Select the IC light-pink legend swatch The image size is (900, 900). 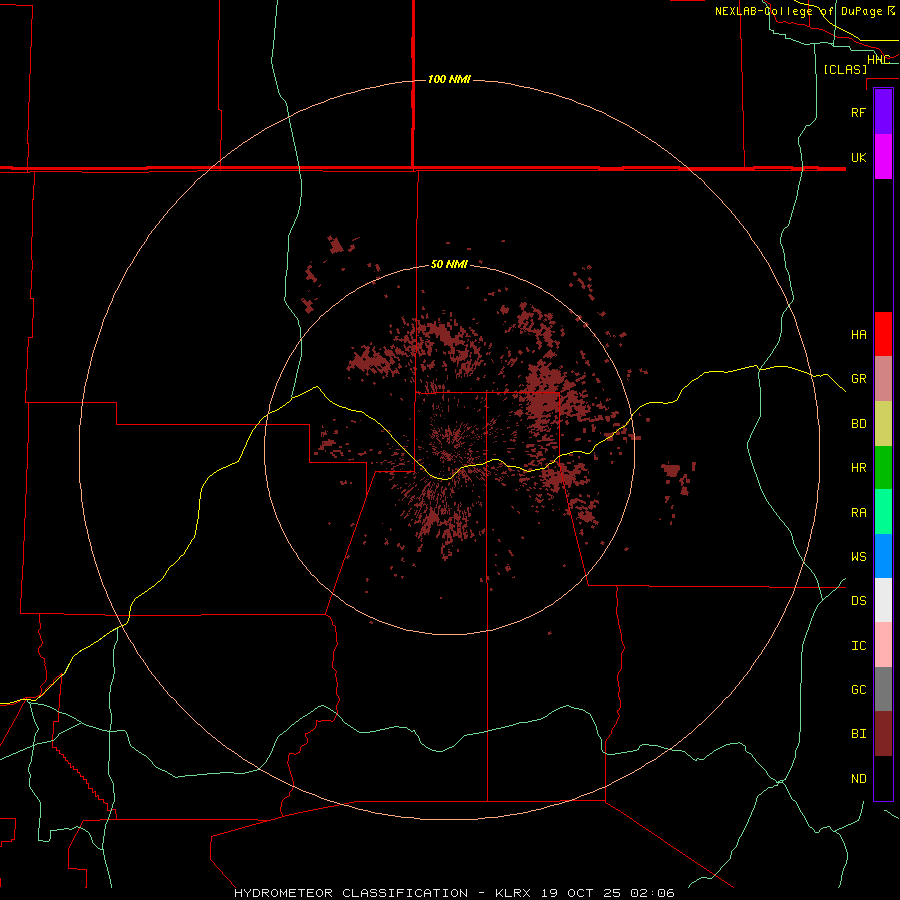point(883,645)
